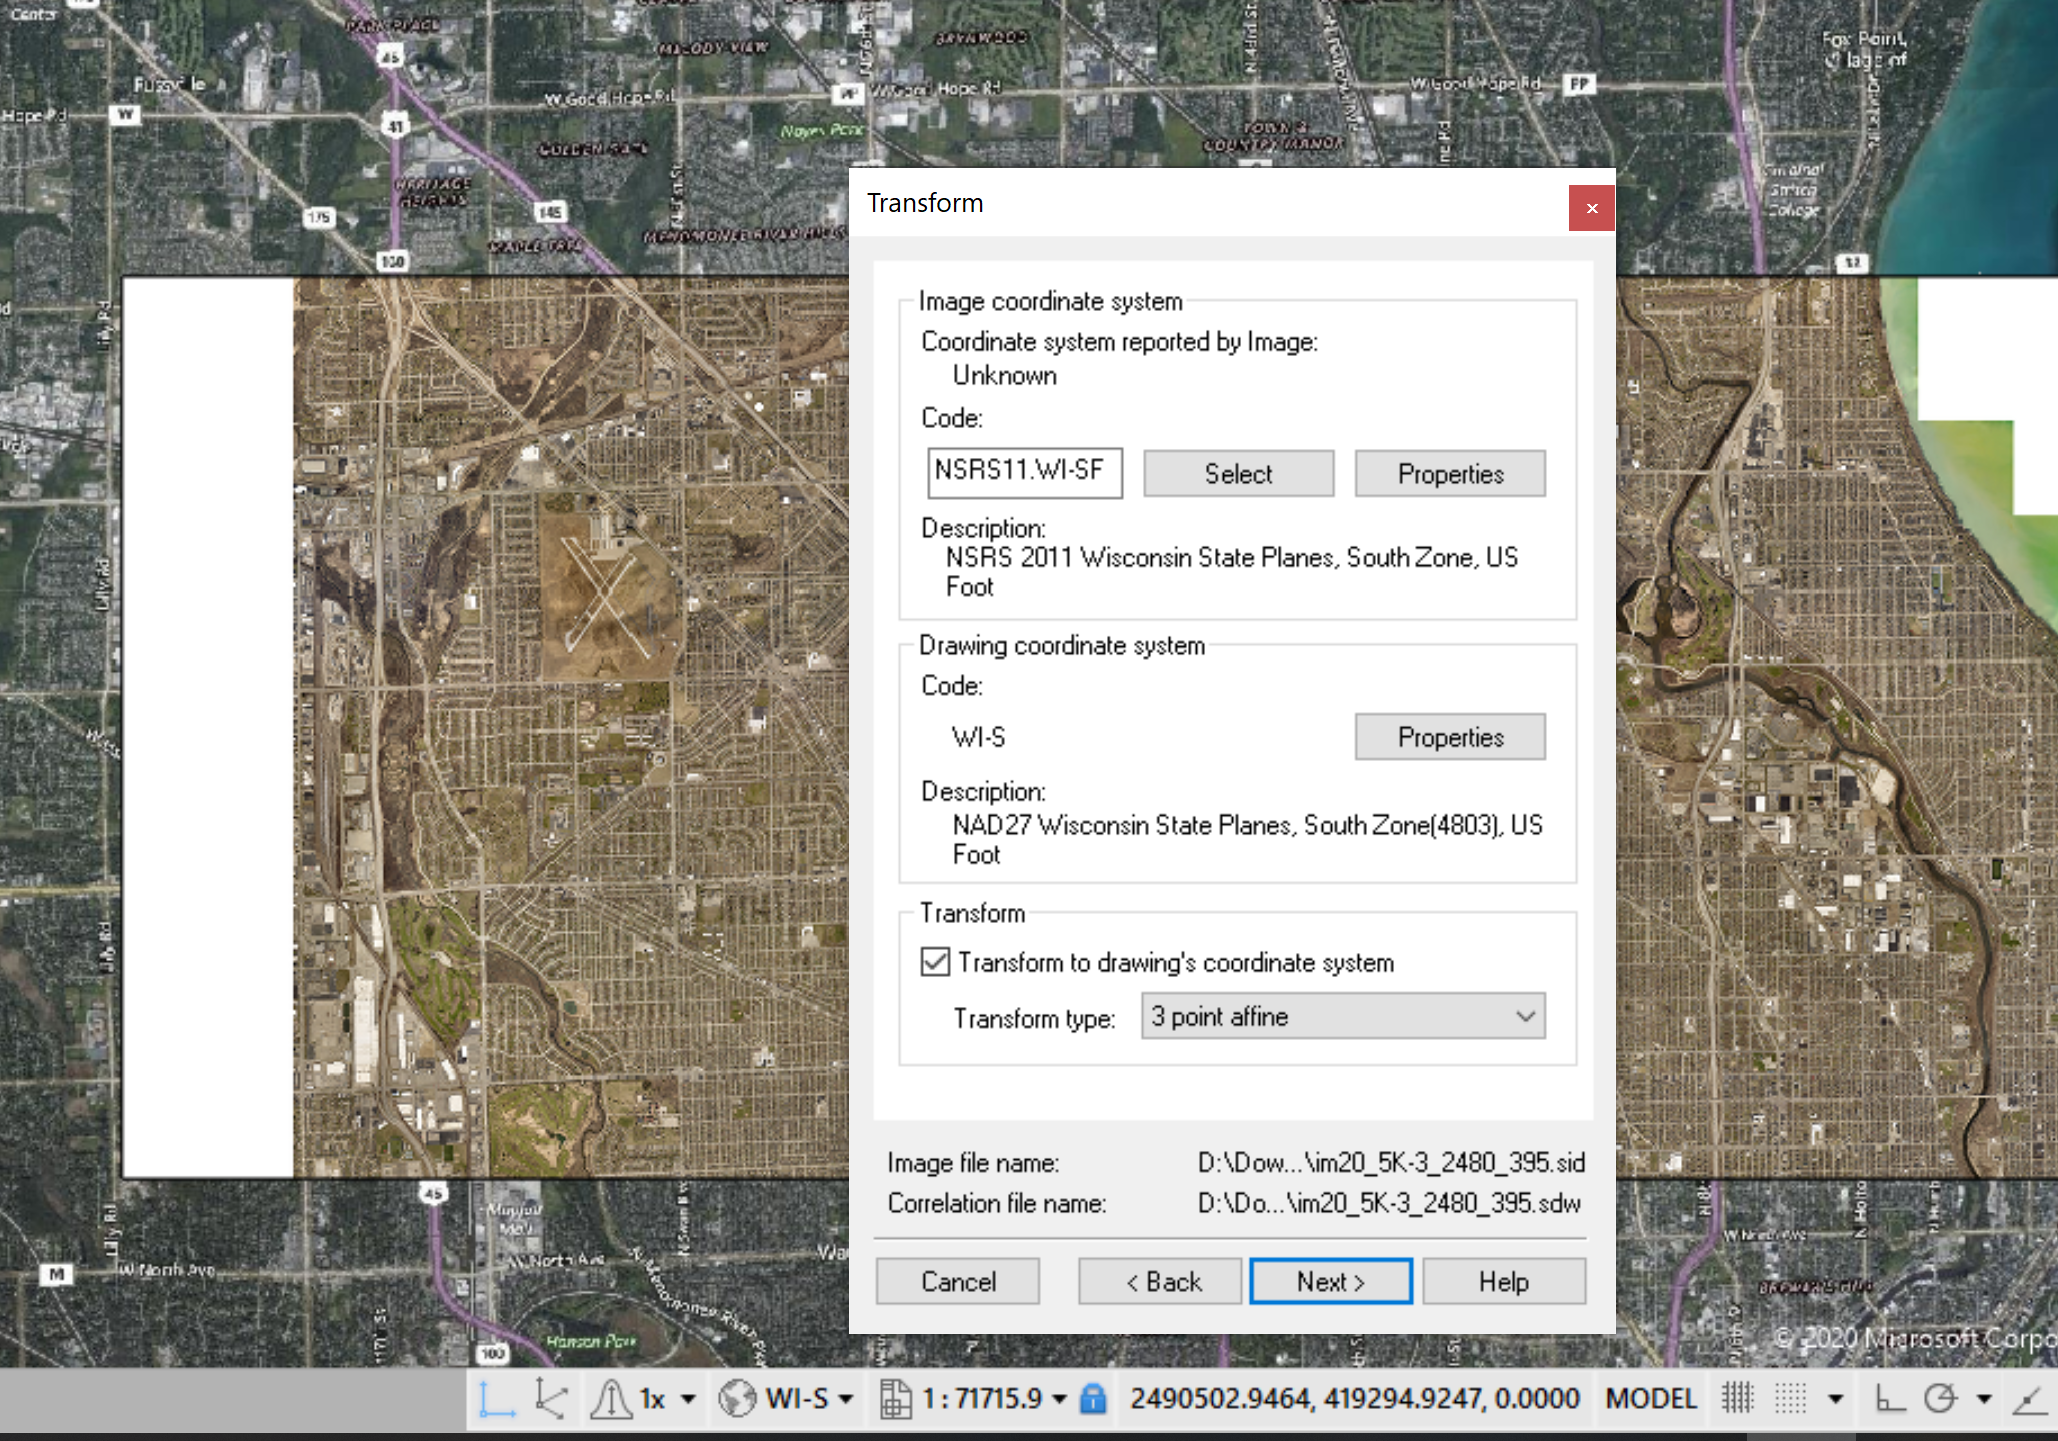The width and height of the screenshot is (2058, 1441).
Task: Expand the grid settings dropdown arrow
Action: (1836, 1399)
